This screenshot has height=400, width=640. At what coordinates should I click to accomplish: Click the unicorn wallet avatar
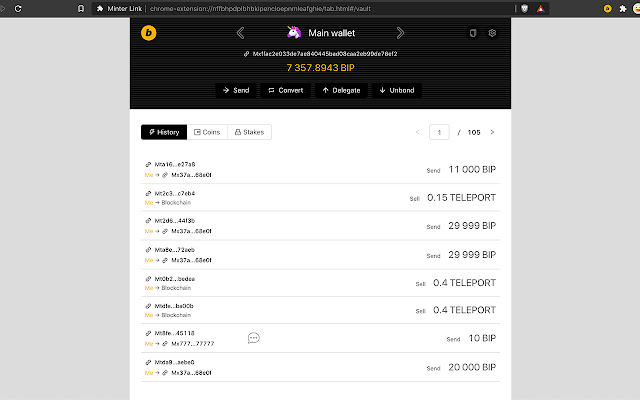click(x=294, y=32)
